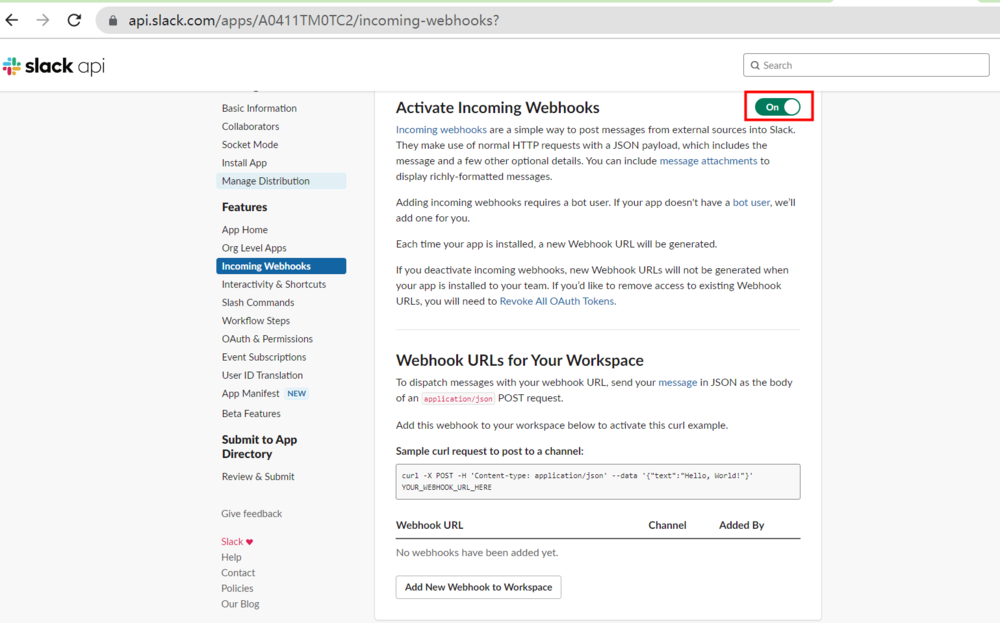1000x623 pixels.
Task: Go to Socket Mode settings
Action: point(249,145)
